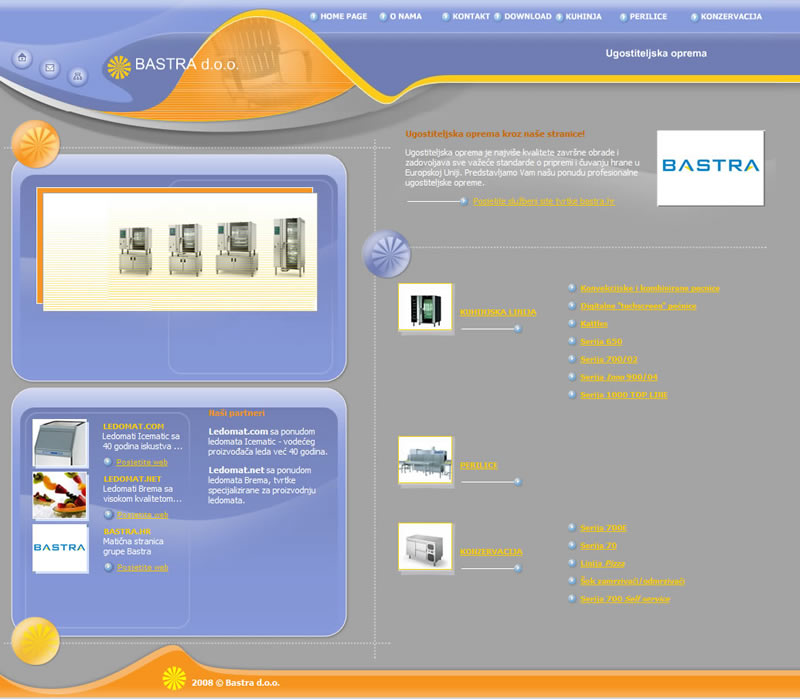Click the arrow bullet under PERILICE link
800x699 pixels.
[x=517, y=482]
